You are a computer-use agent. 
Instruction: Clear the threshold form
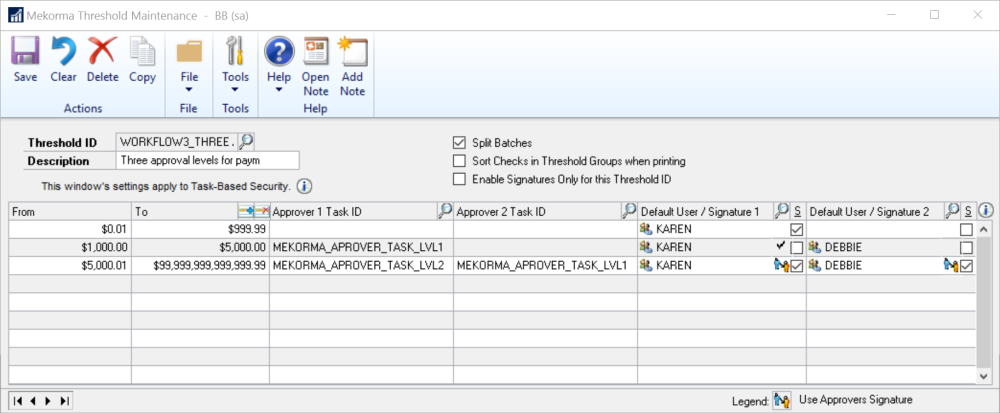(x=63, y=59)
